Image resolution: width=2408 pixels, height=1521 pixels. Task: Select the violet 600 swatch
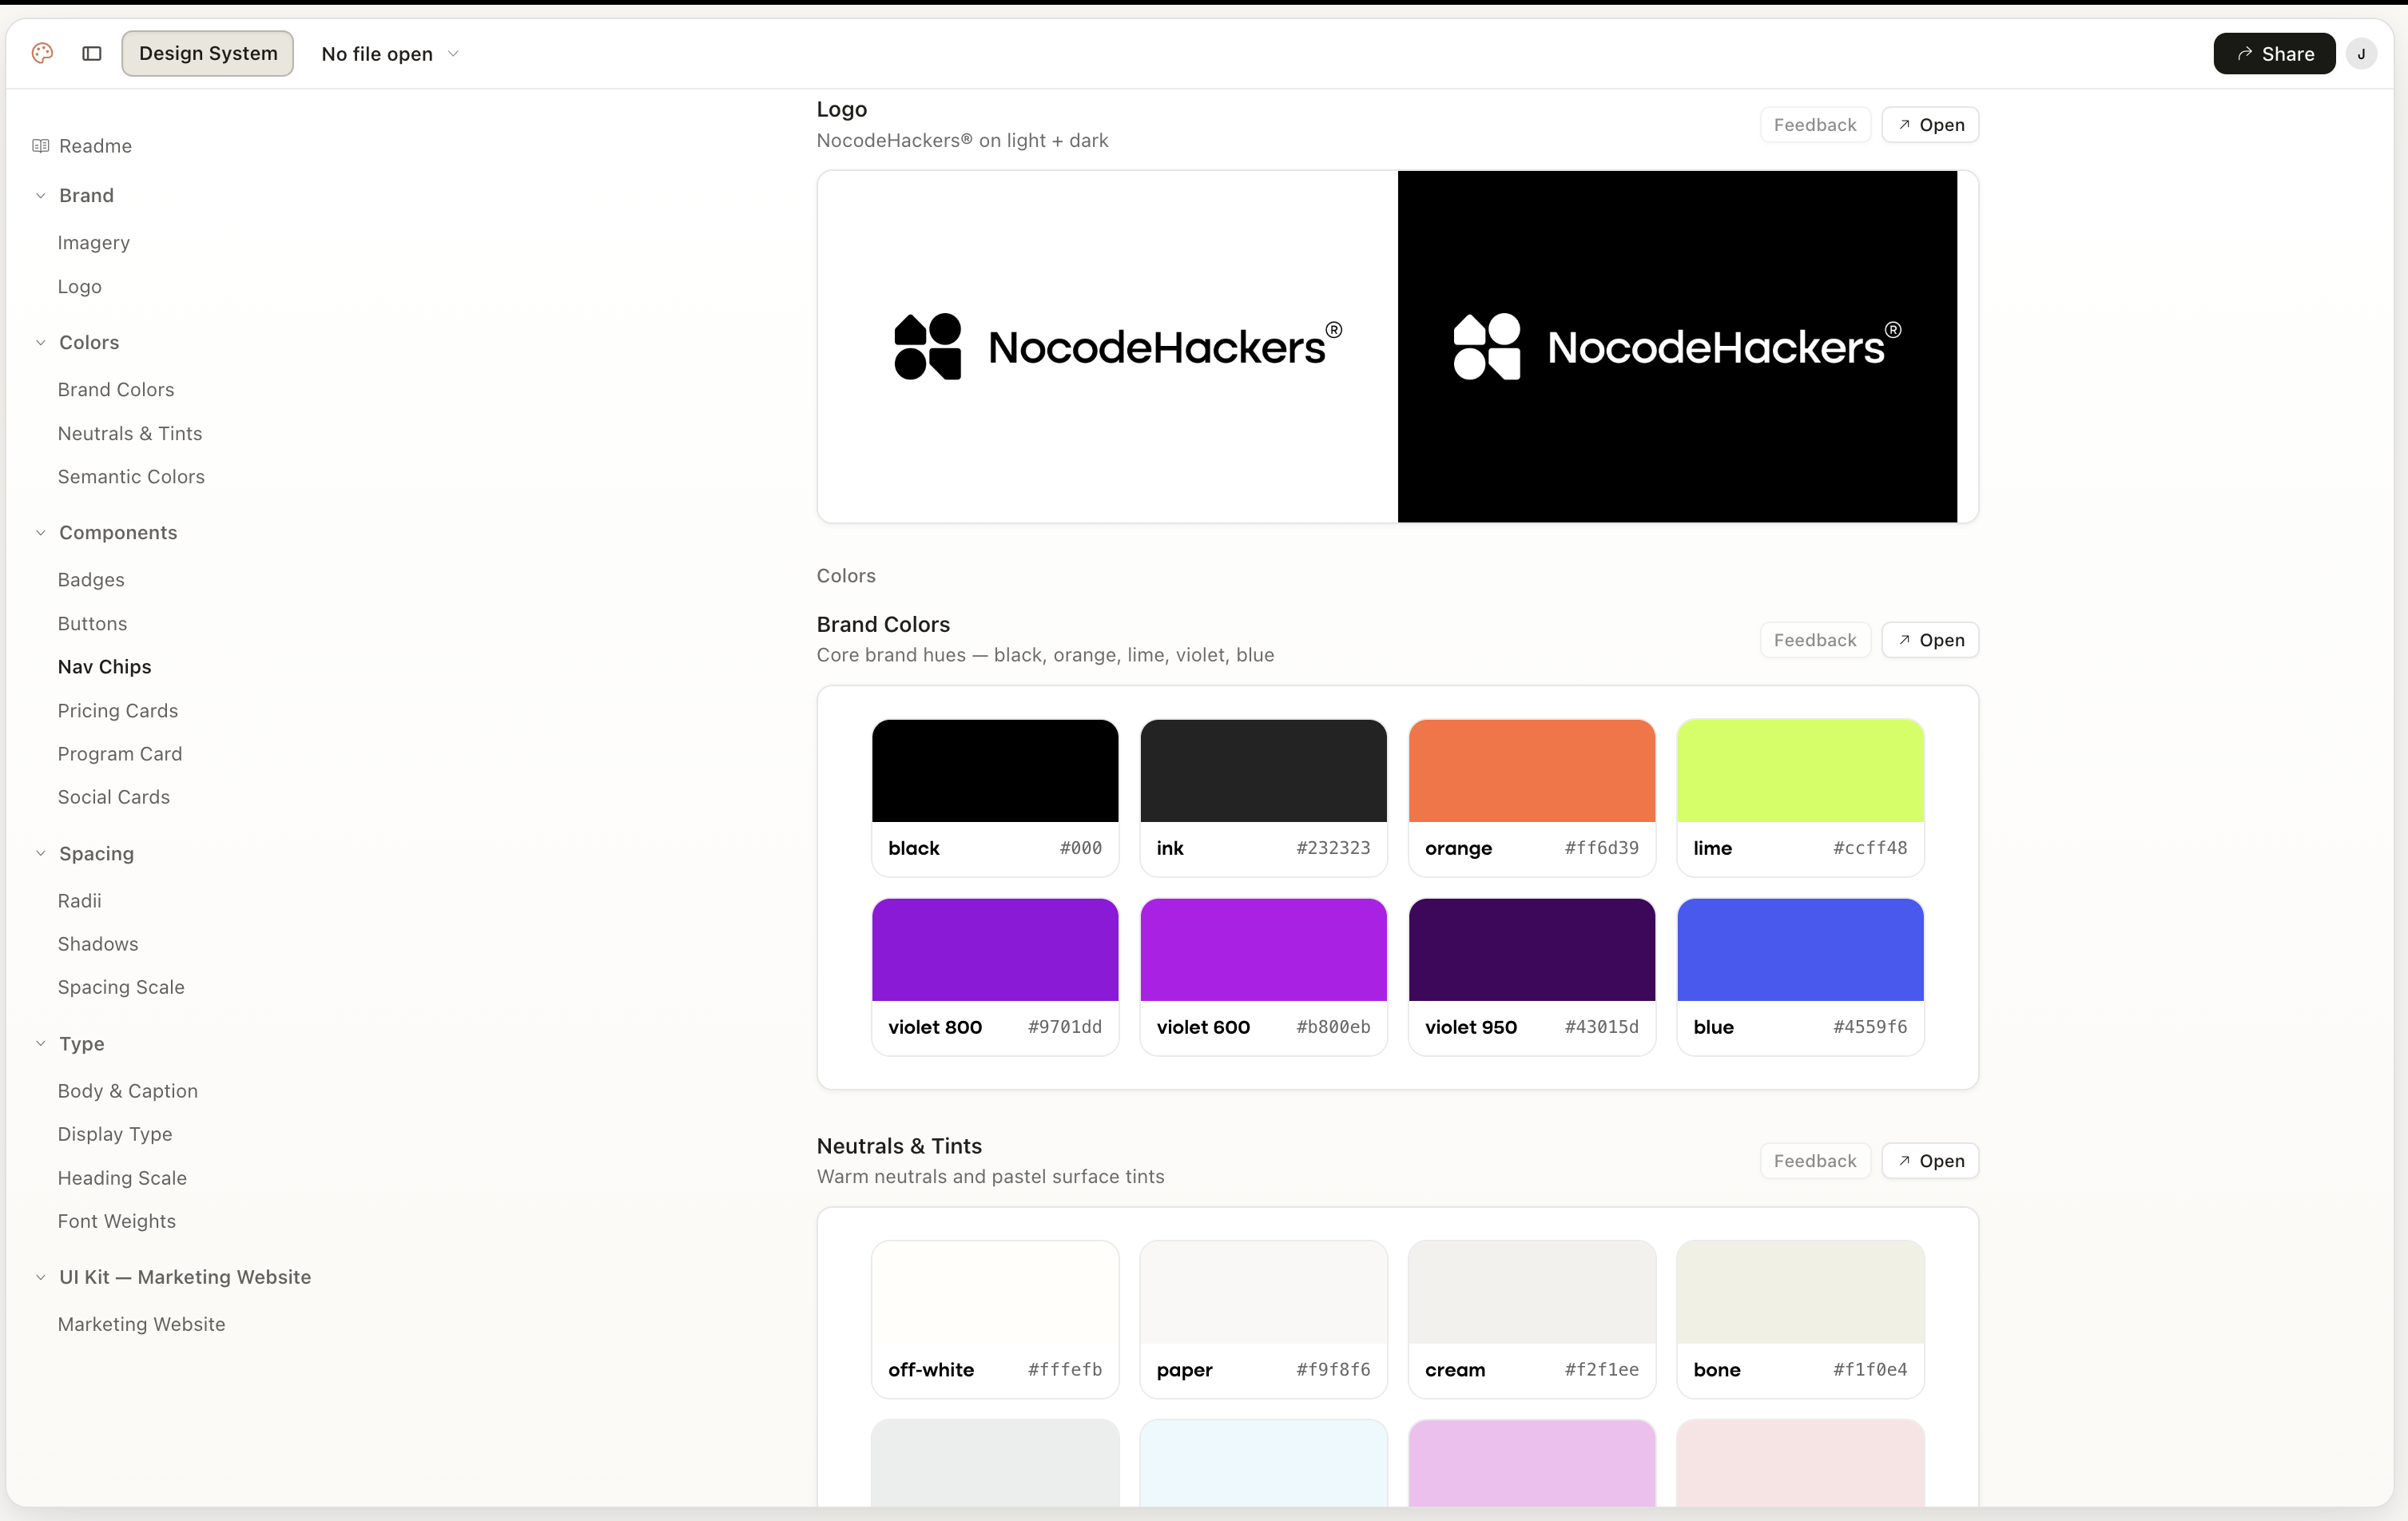(x=1263, y=977)
